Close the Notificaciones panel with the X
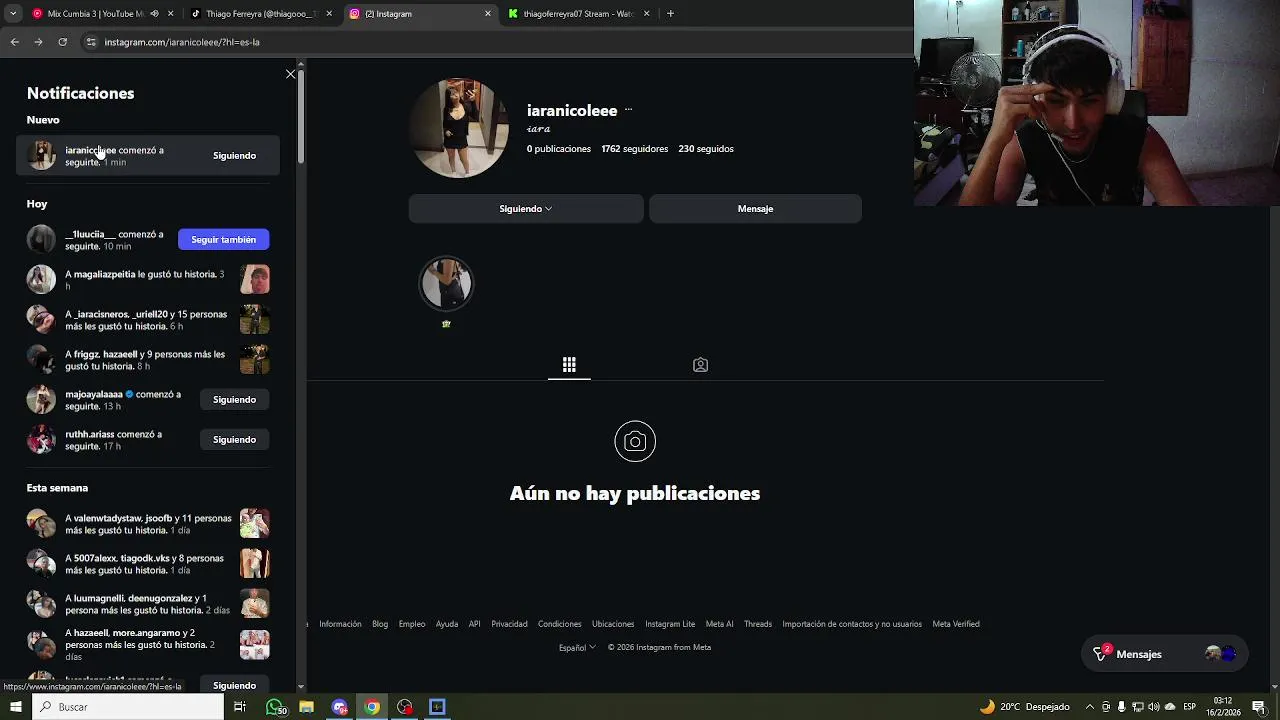Screen dimensions: 1280x720 coord(291,74)
